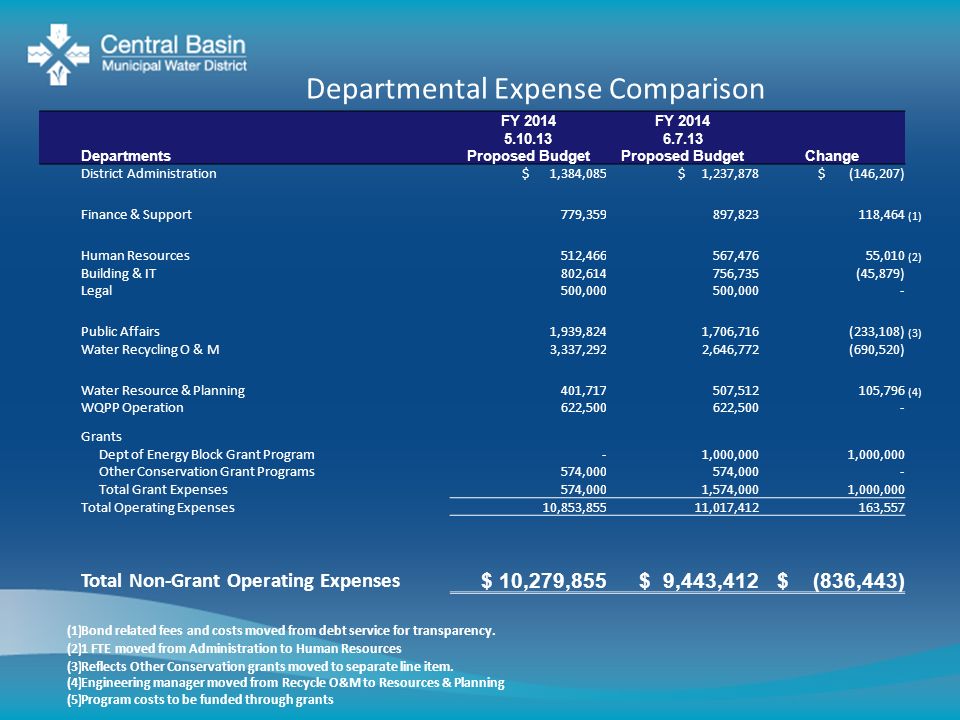Select the value 567,476
This screenshot has height=720, width=960.
(735, 255)
